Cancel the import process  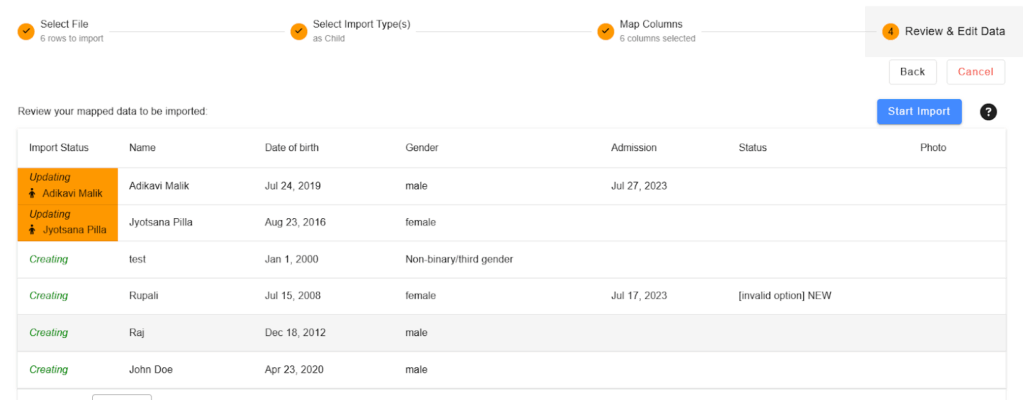pos(976,72)
